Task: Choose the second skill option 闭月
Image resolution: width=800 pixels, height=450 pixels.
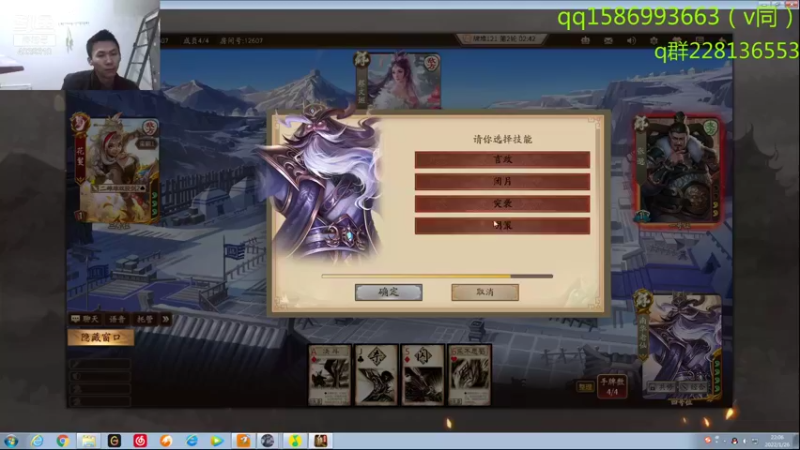Action: click(x=502, y=181)
